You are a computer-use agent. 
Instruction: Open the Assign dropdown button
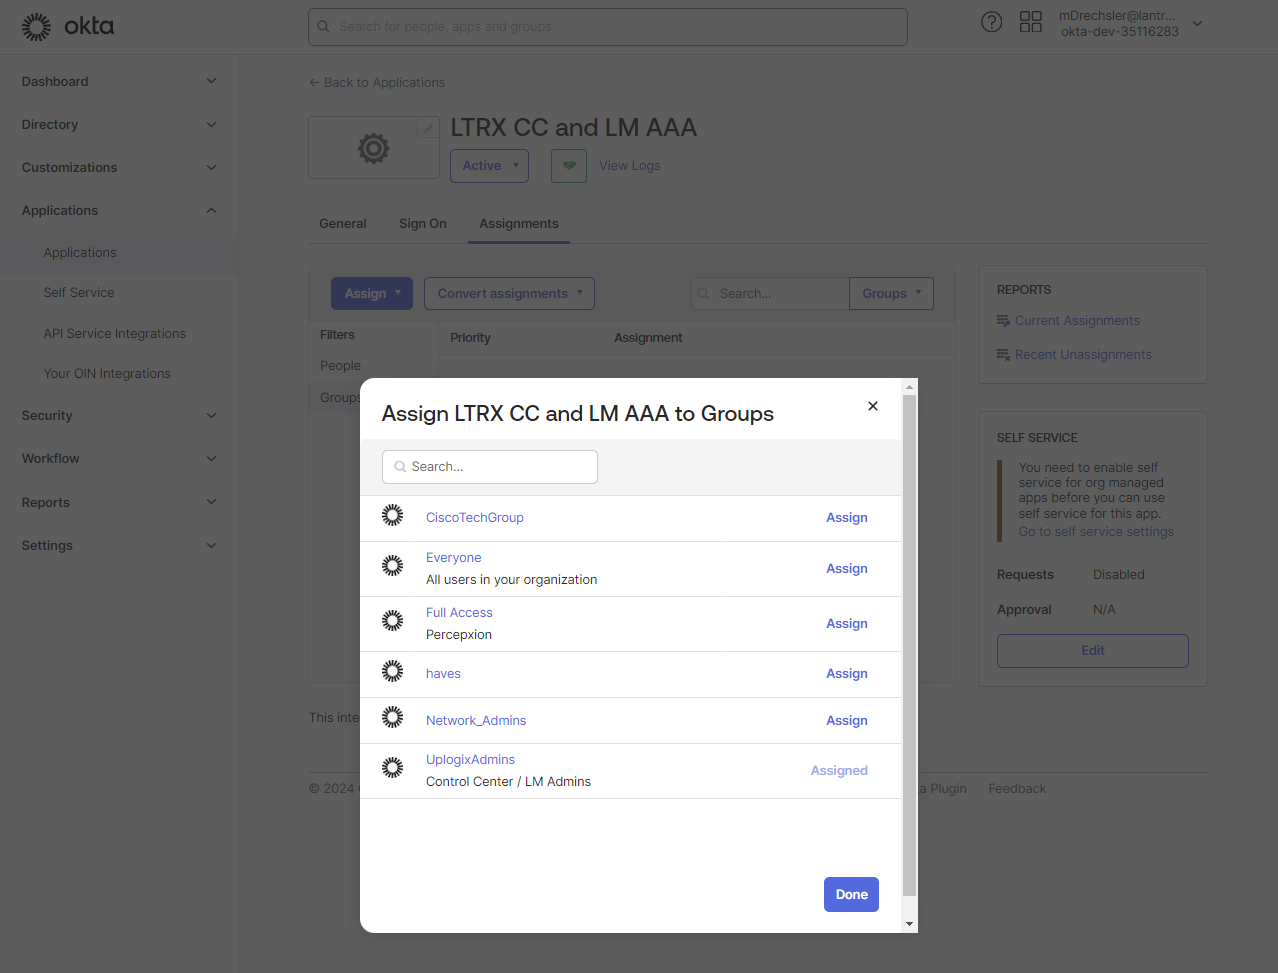point(372,294)
